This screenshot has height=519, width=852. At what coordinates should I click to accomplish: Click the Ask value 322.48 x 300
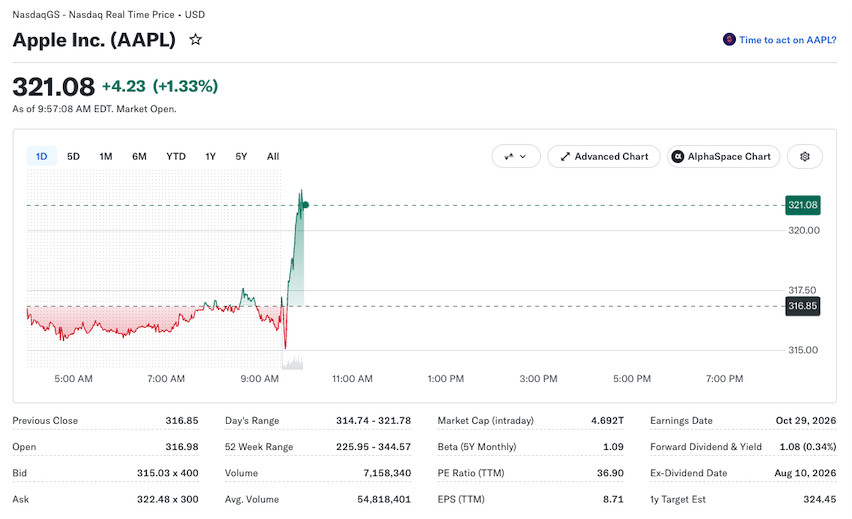(167, 499)
